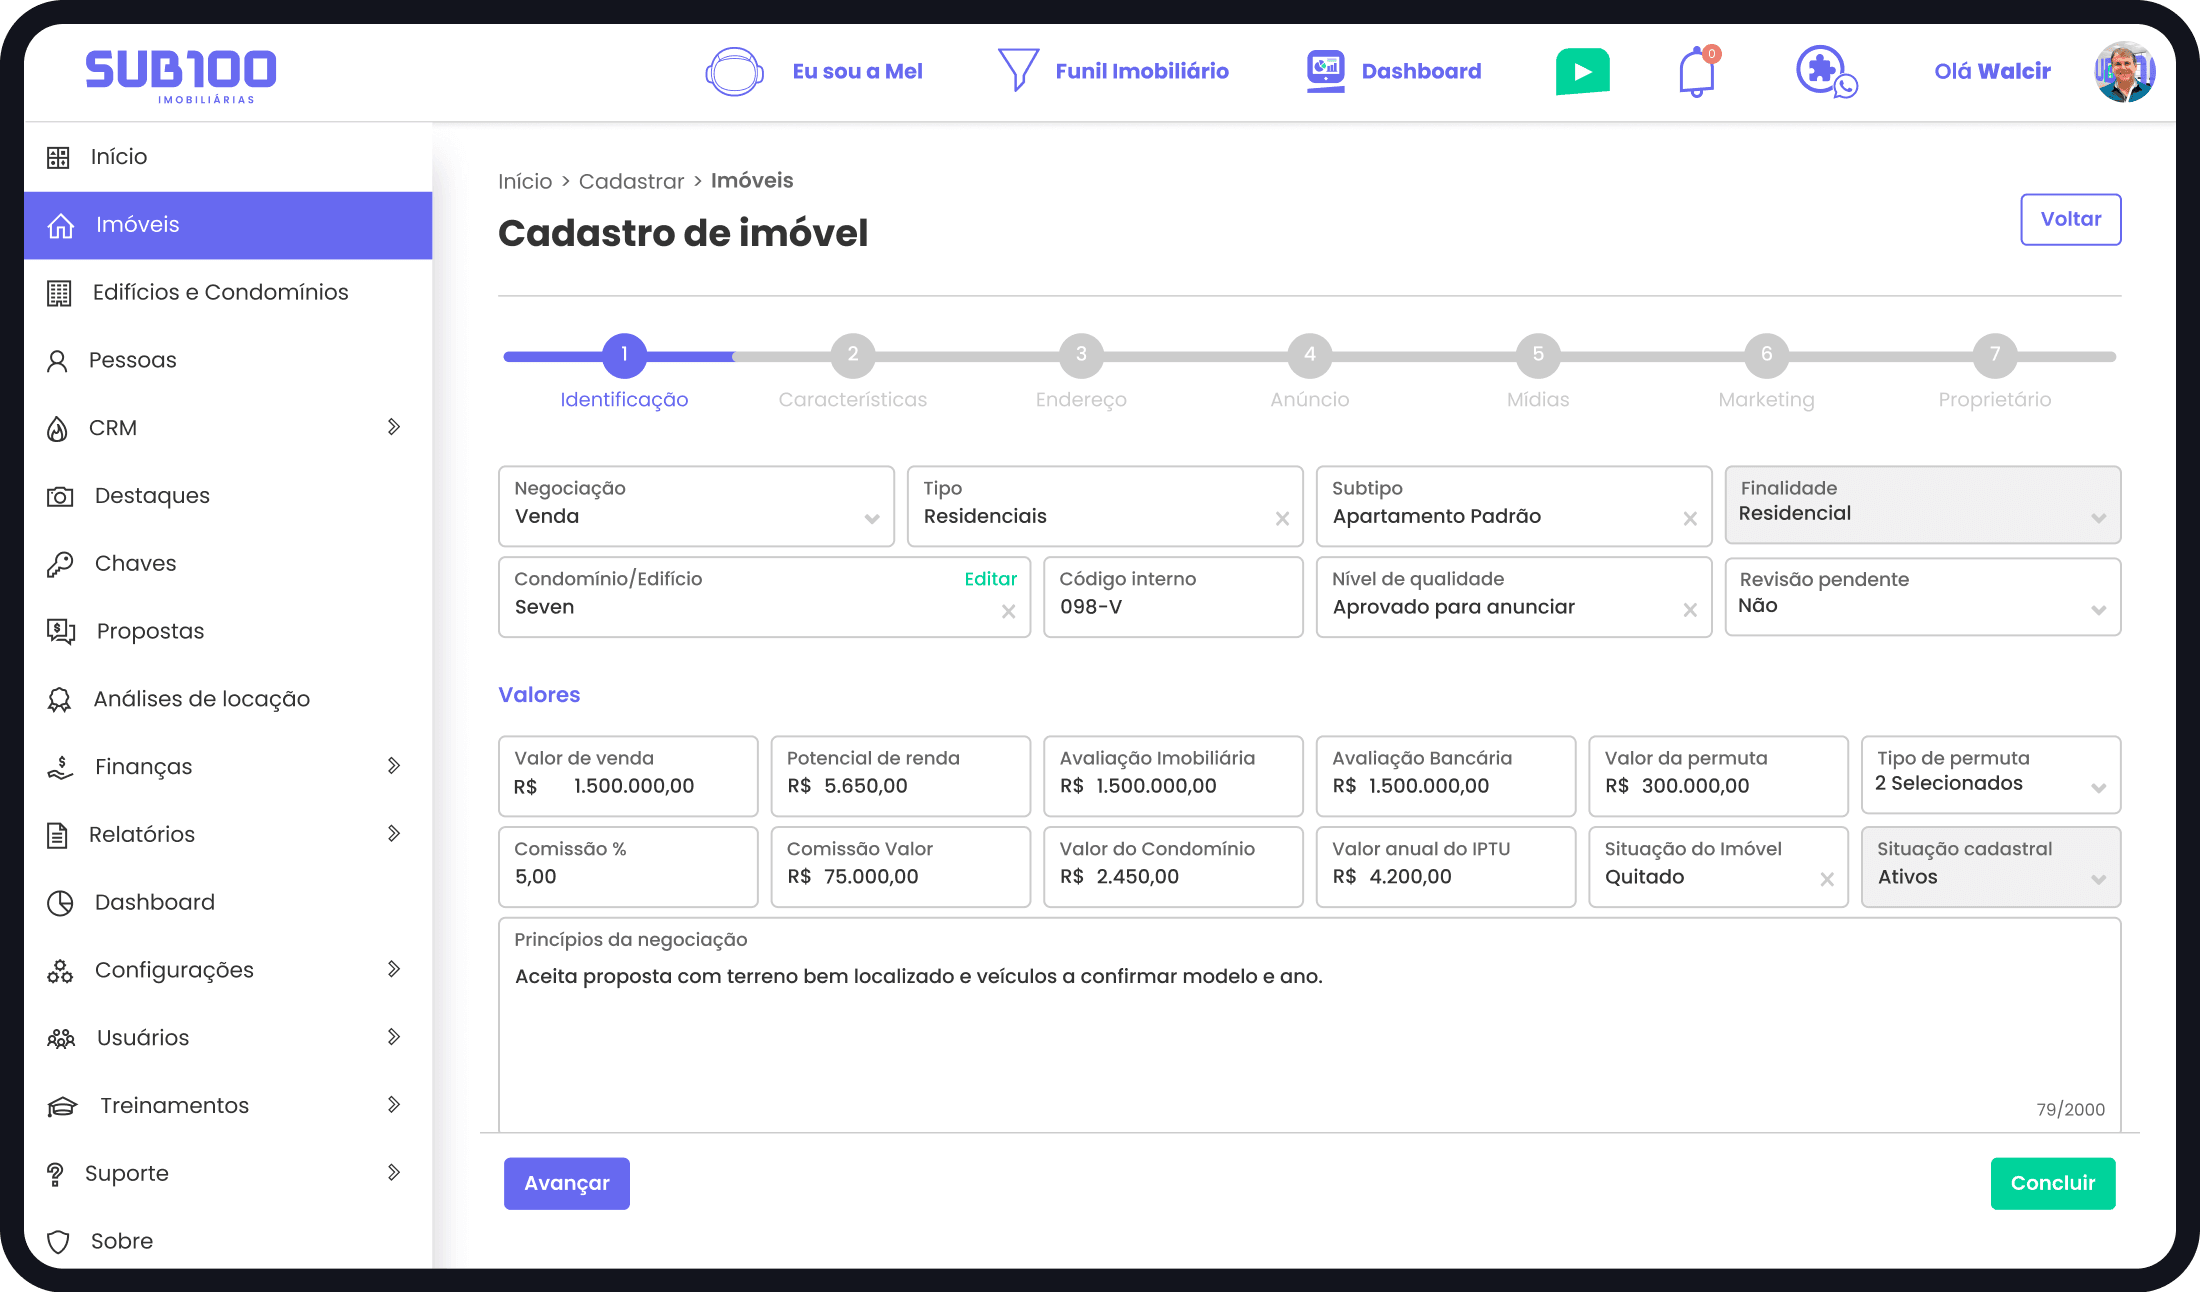
Task: Expand the Finanças submenu chevron
Action: pyautogui.click(x=394, y=766)
